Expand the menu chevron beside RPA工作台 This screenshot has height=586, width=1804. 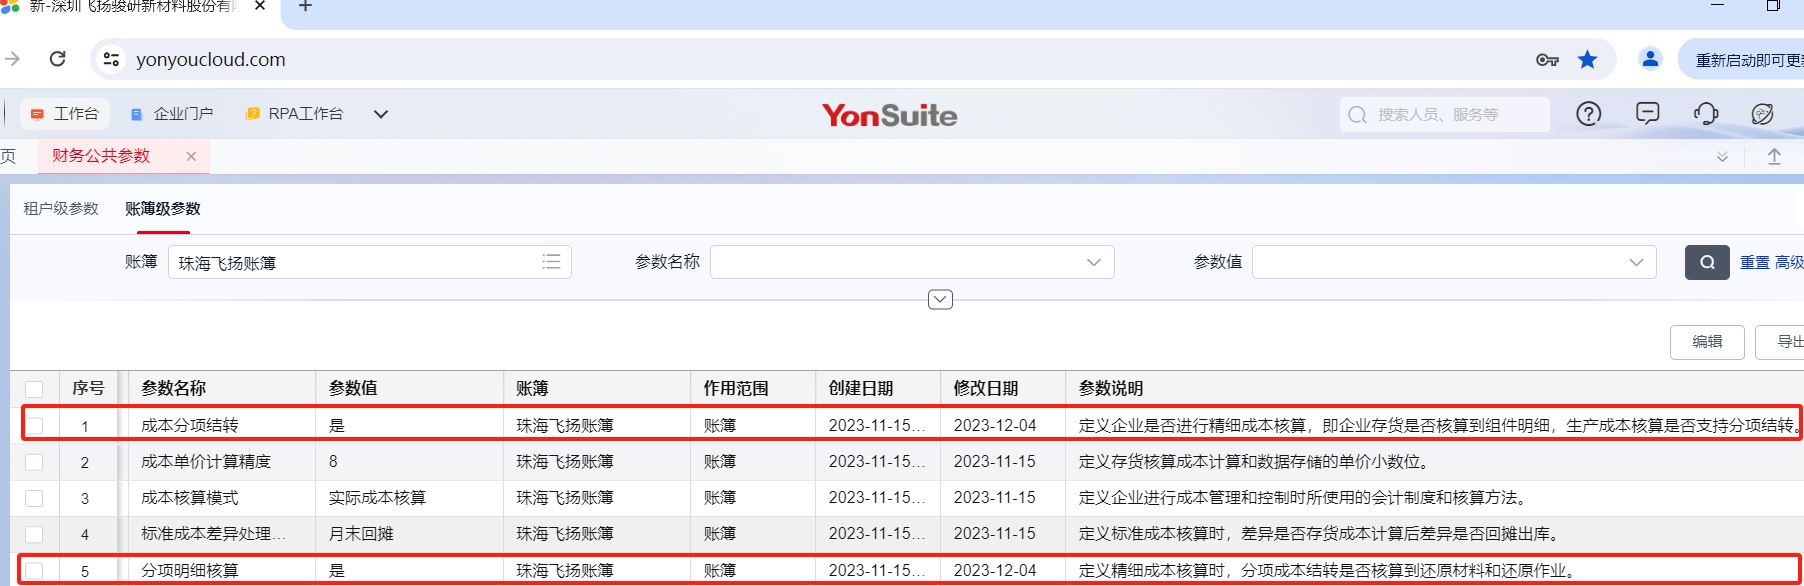click(380, 114)
